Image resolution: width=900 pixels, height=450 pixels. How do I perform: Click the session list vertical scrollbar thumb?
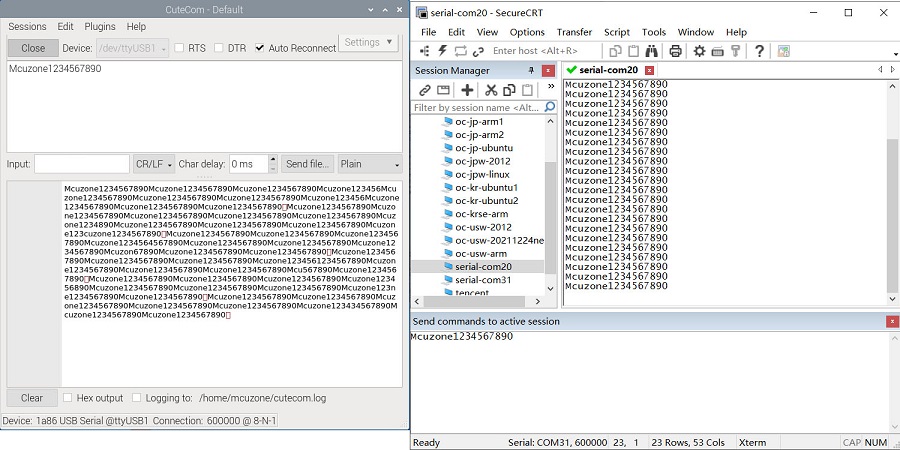[x=550, y=217]
